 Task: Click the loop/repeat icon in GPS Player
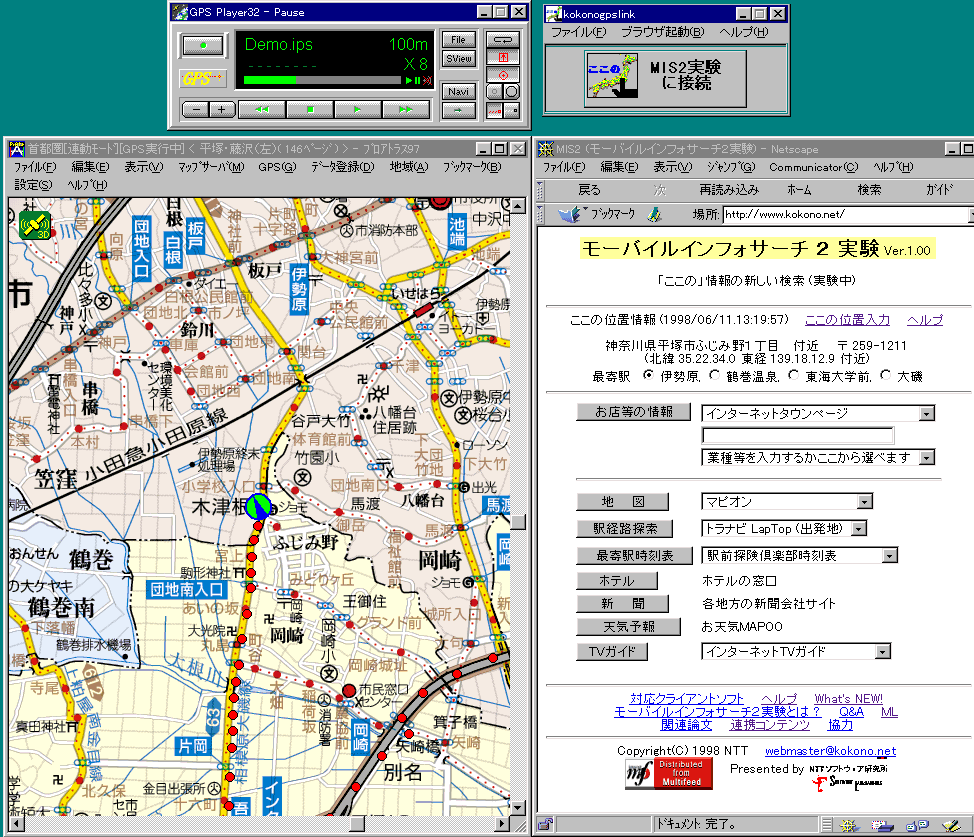503,39
